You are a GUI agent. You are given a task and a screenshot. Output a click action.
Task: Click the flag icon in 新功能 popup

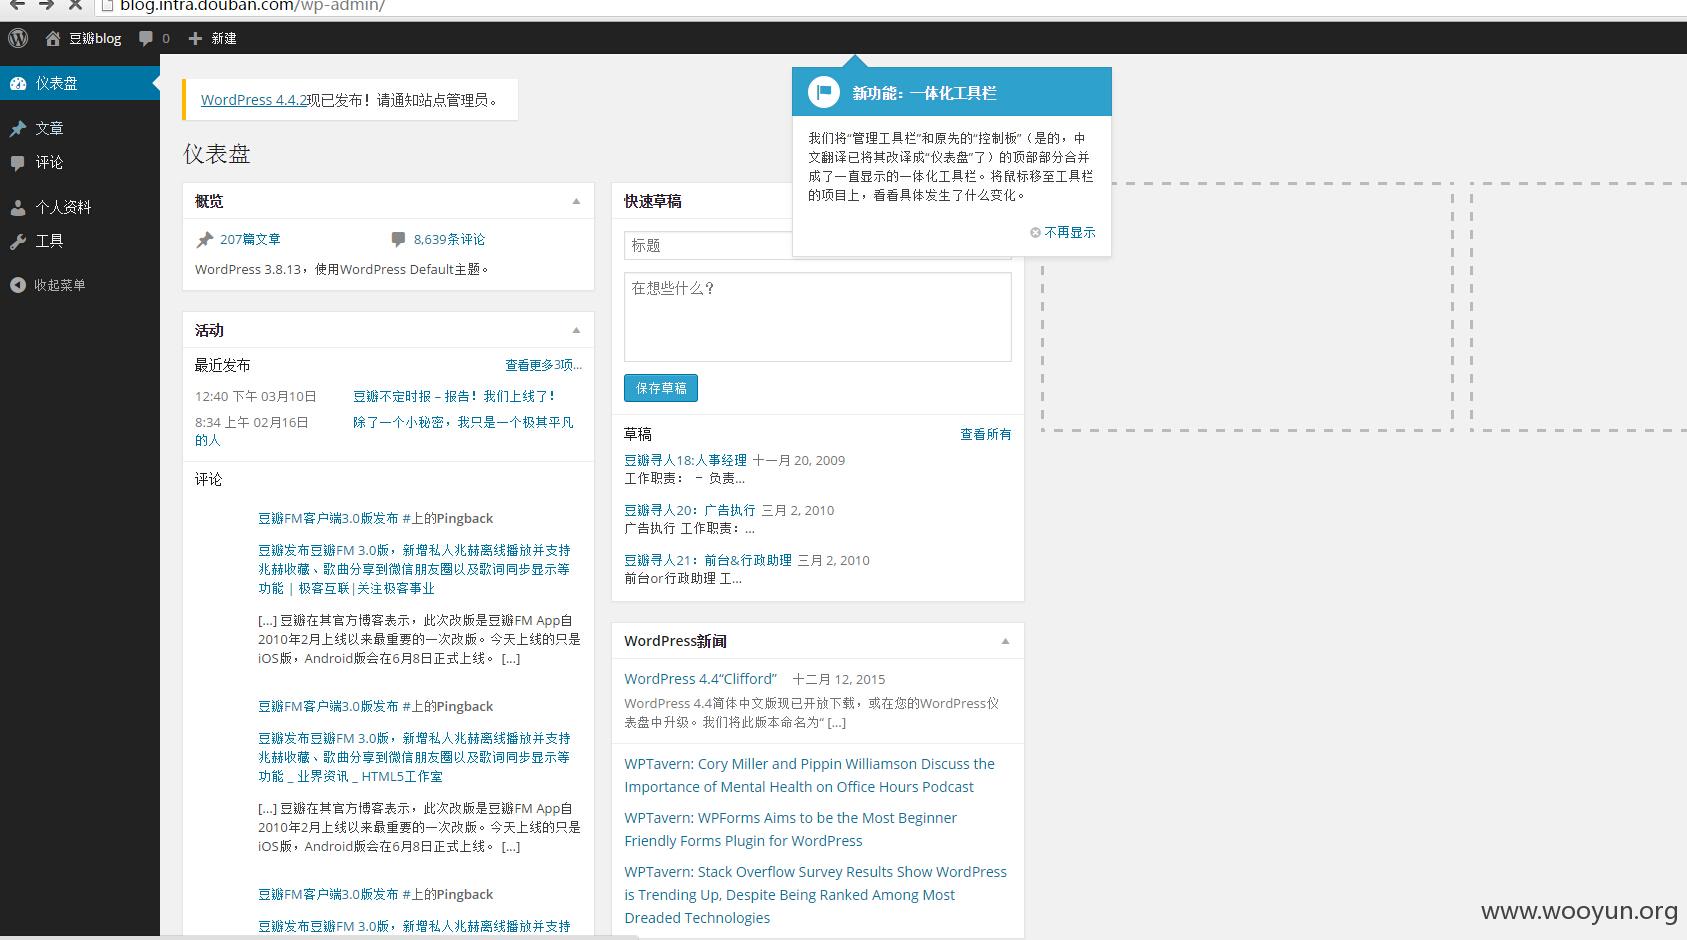[823, 92]
